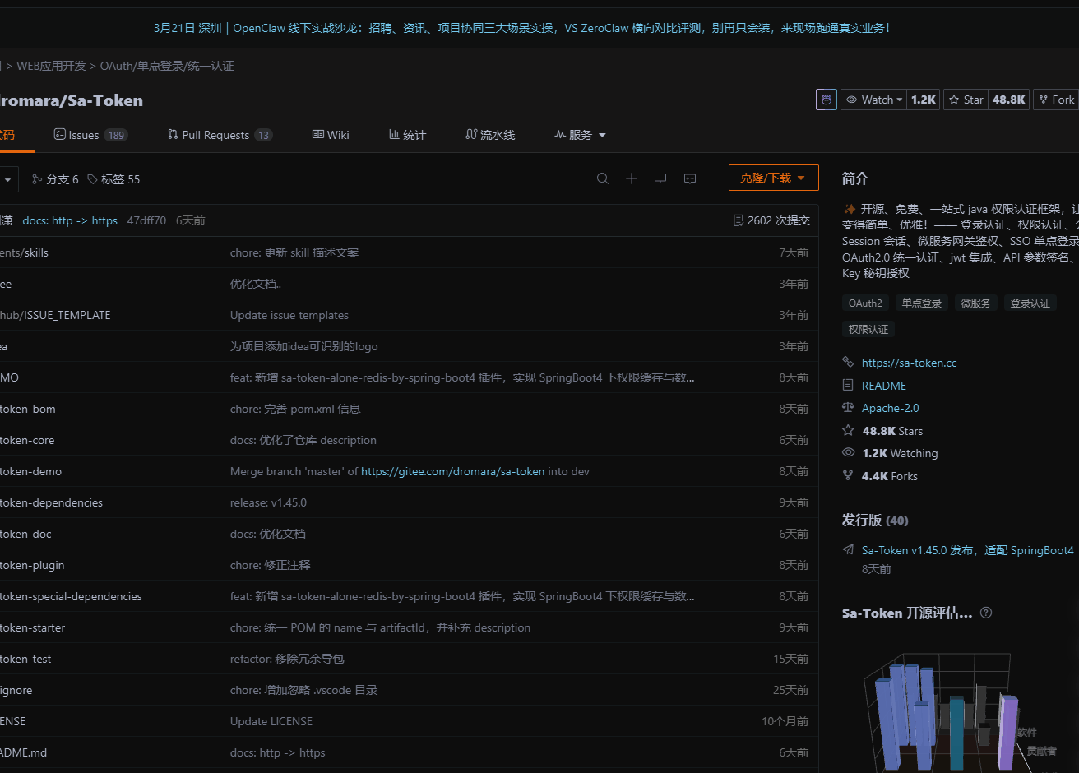Open commit message release: v1.45.0
This screenshot has width=1079, height=773.
(268, 502)
